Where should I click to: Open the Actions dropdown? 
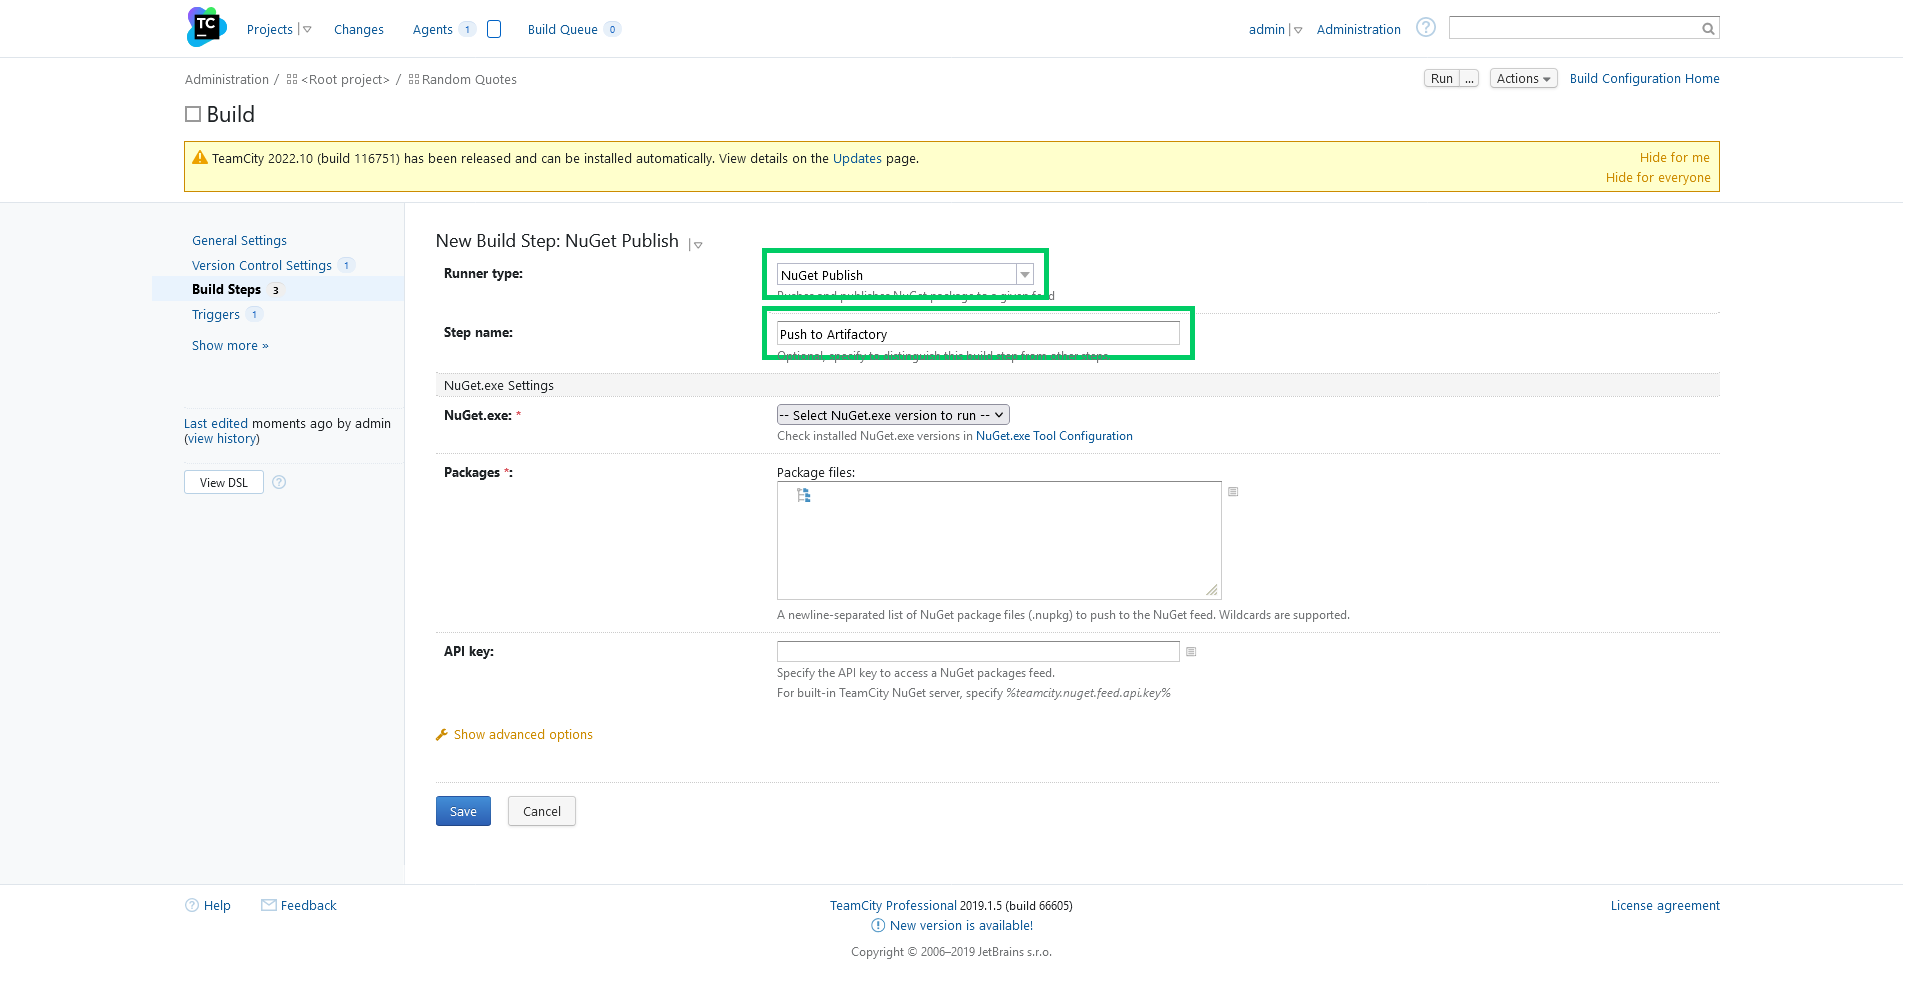point(1523,79)
